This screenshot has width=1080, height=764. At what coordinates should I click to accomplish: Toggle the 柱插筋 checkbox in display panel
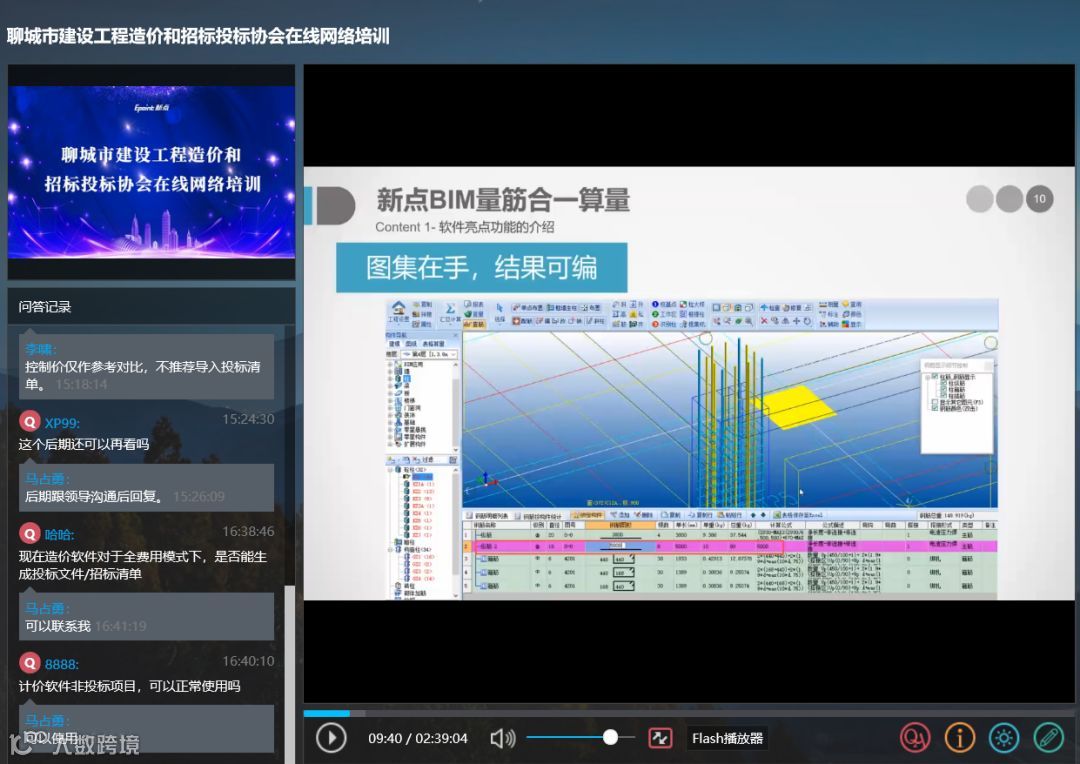pos(944,395)
